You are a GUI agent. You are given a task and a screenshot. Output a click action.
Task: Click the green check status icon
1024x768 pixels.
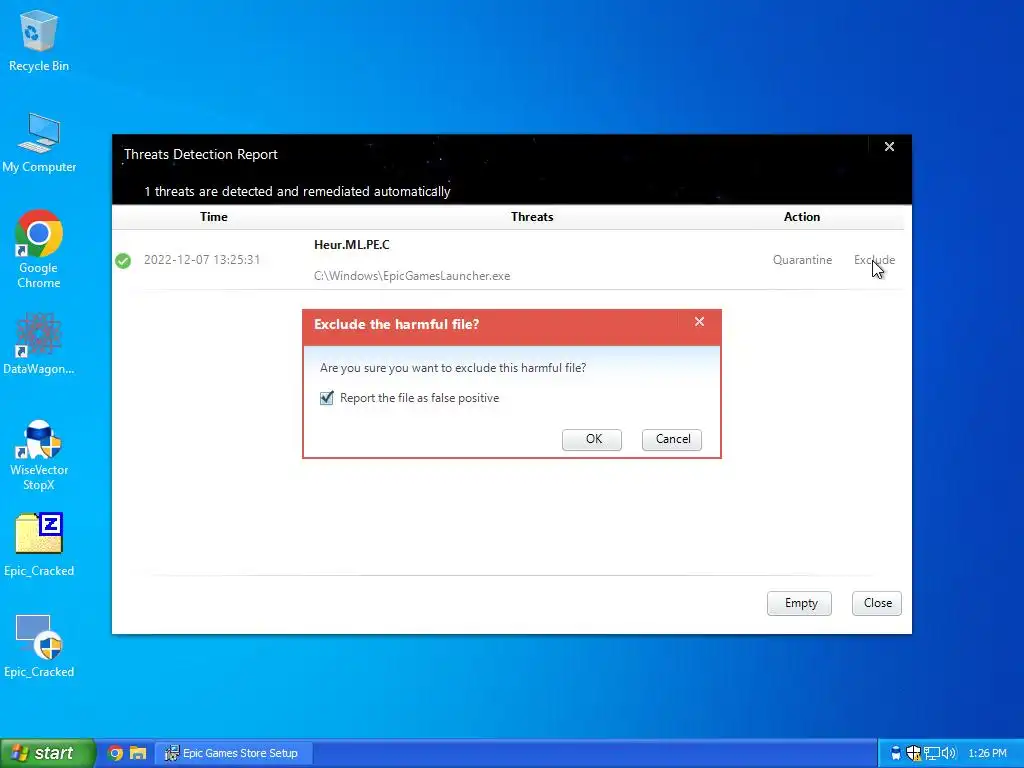click(x=123, y=261)
